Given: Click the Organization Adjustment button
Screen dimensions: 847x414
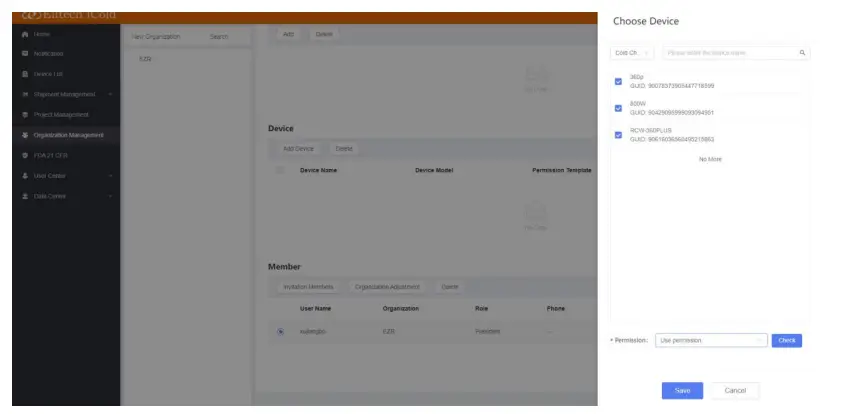Looking at the screenshot, I should point(387,287).
